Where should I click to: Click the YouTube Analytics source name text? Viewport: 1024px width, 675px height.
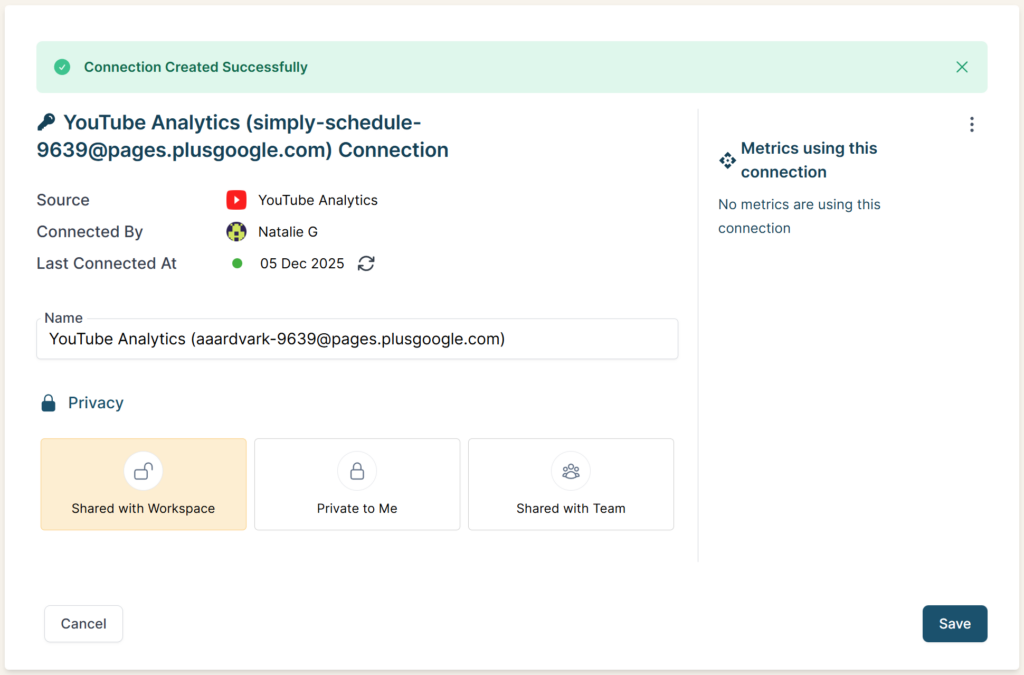click(x=318, y=200)
